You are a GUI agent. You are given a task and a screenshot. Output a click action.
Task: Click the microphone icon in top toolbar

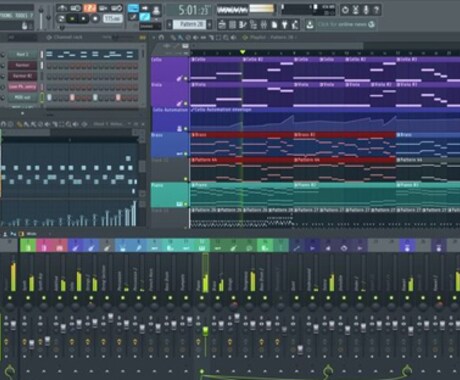pos(366,10)
